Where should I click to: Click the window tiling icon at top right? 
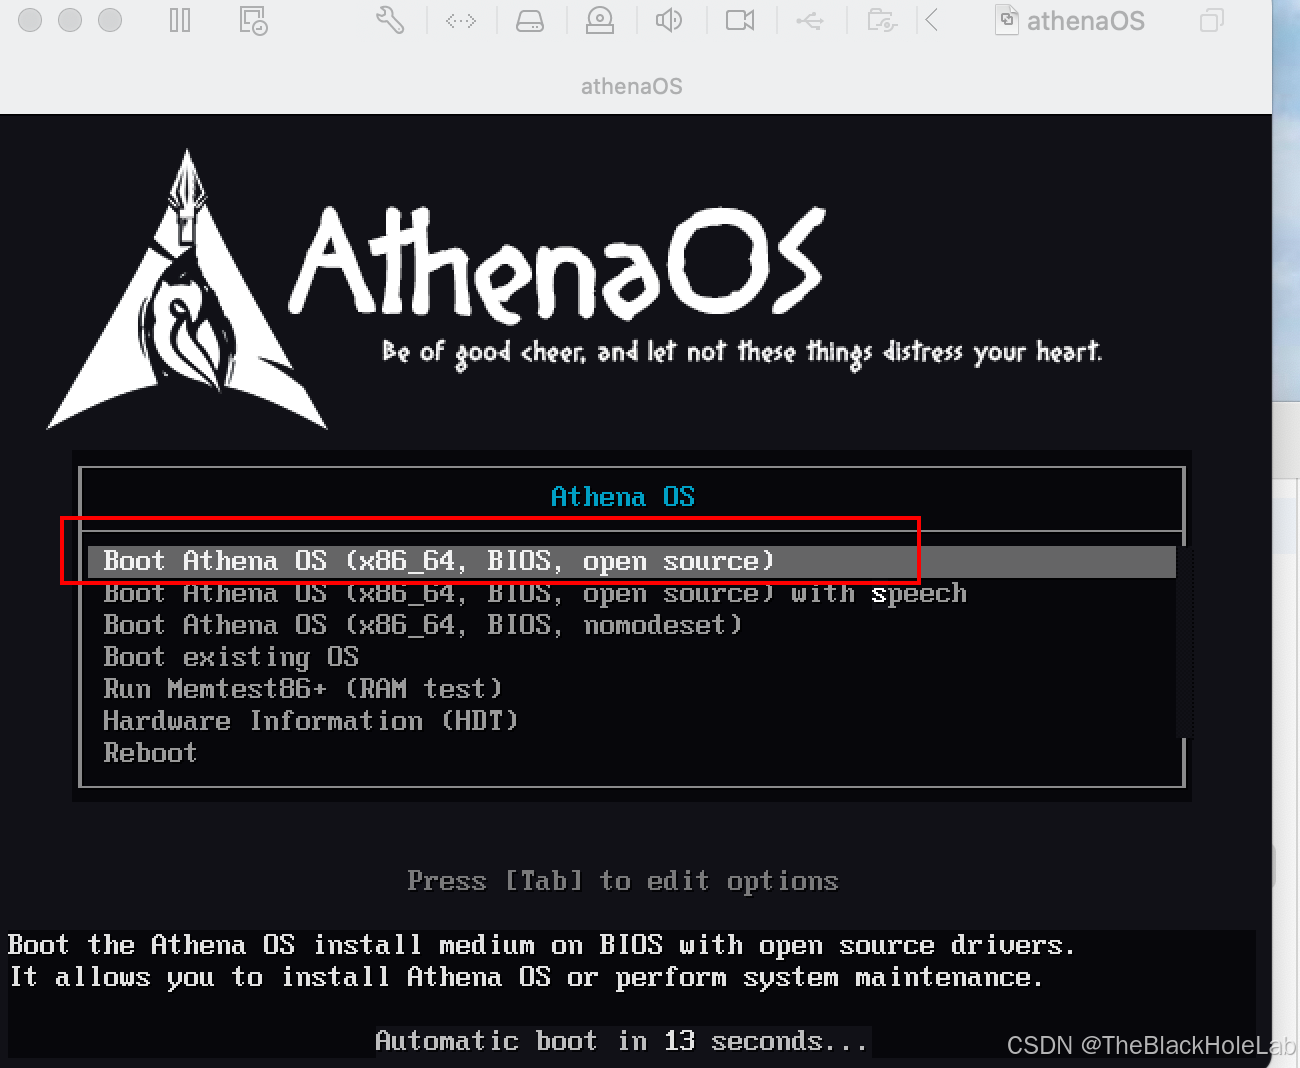click(1211, 20)
